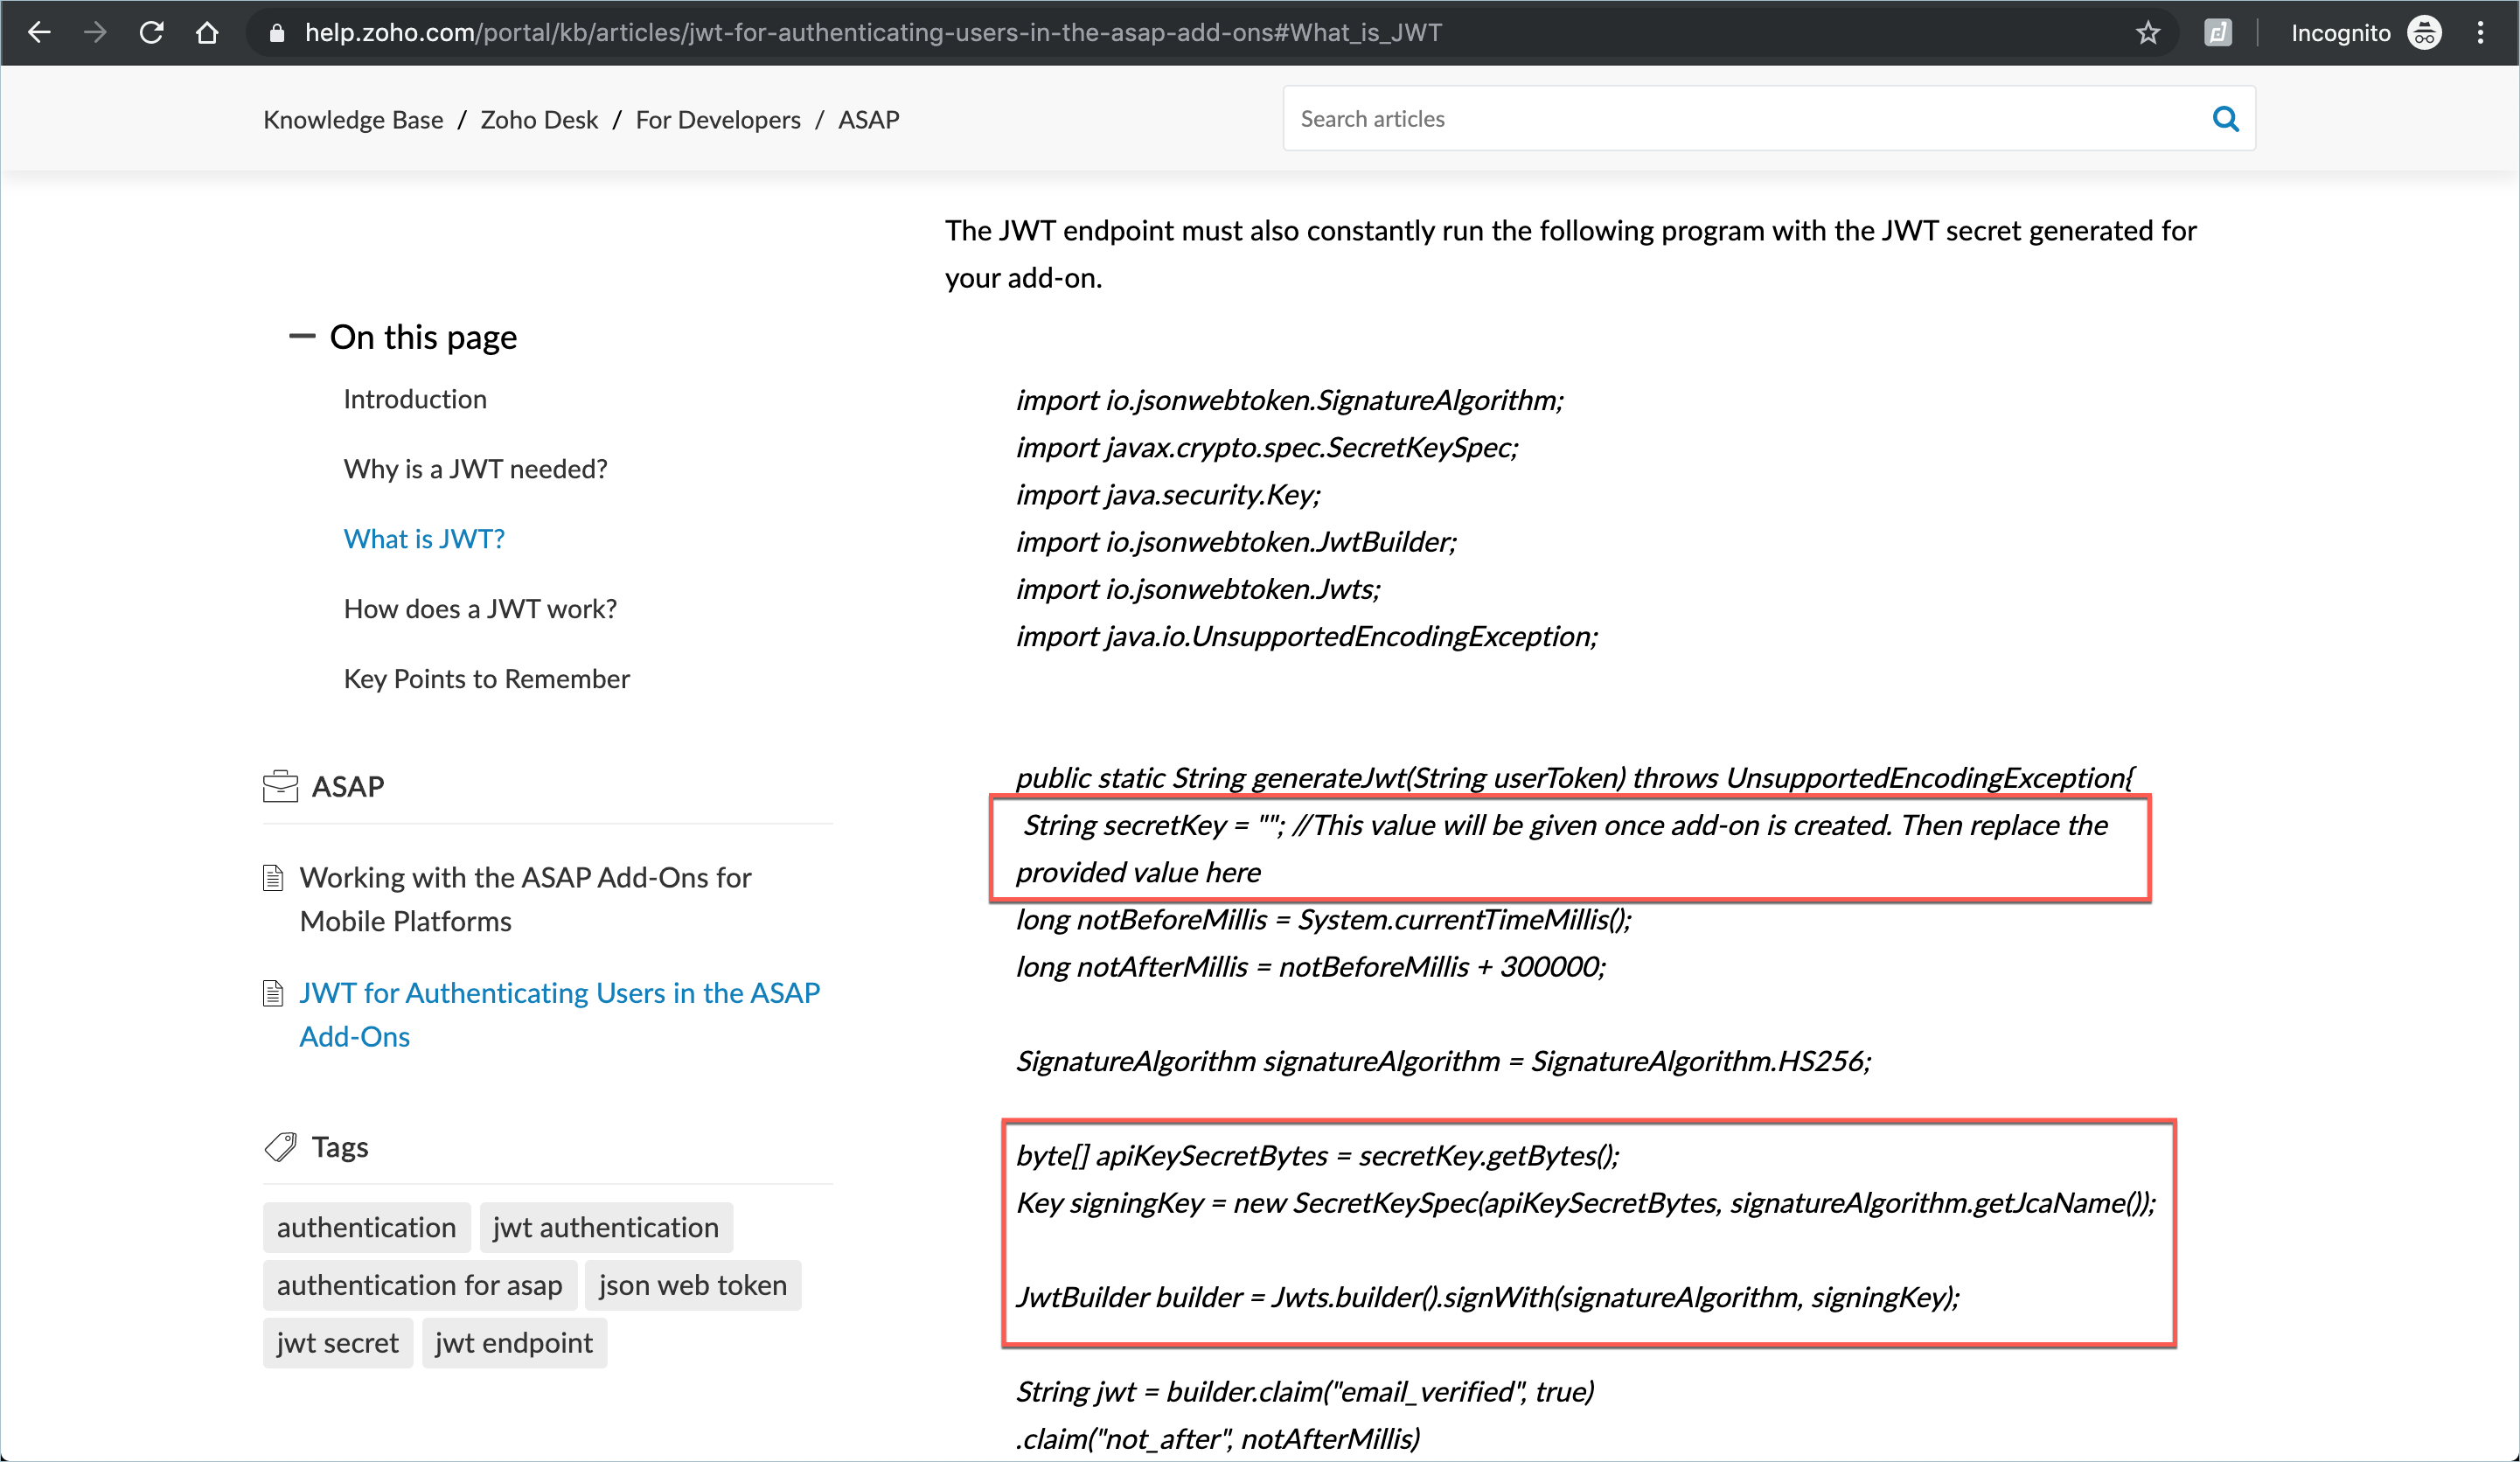
Task: Bookmark this page with the star icon
Action: pyautogui.click(x=2147, y=33)
